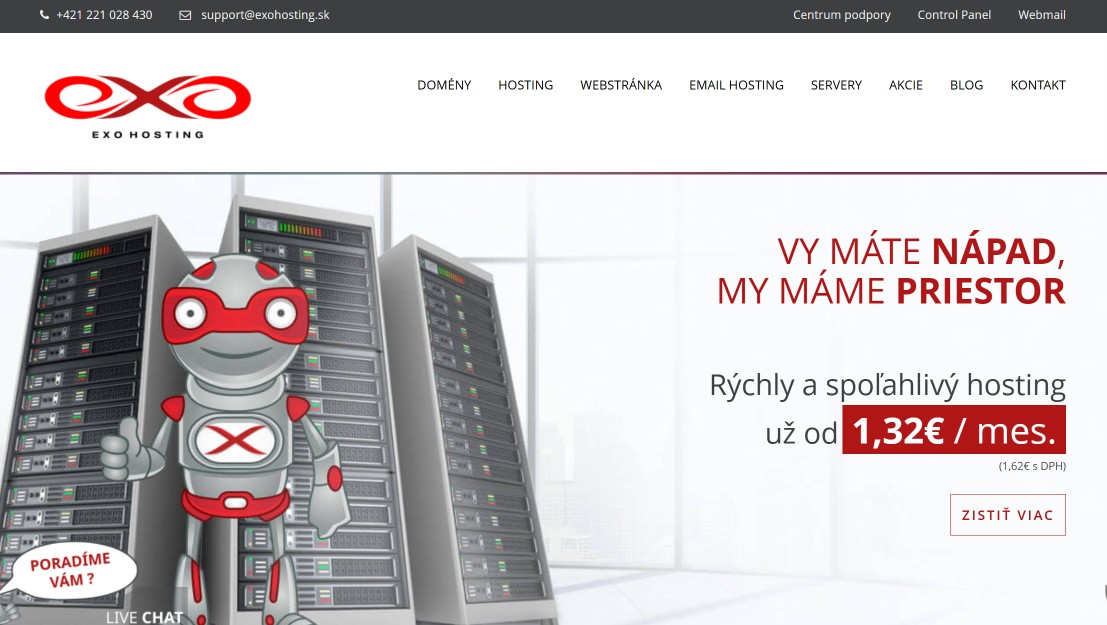
Task: Email support@exohosting.sk link
Action: (265, 15)
